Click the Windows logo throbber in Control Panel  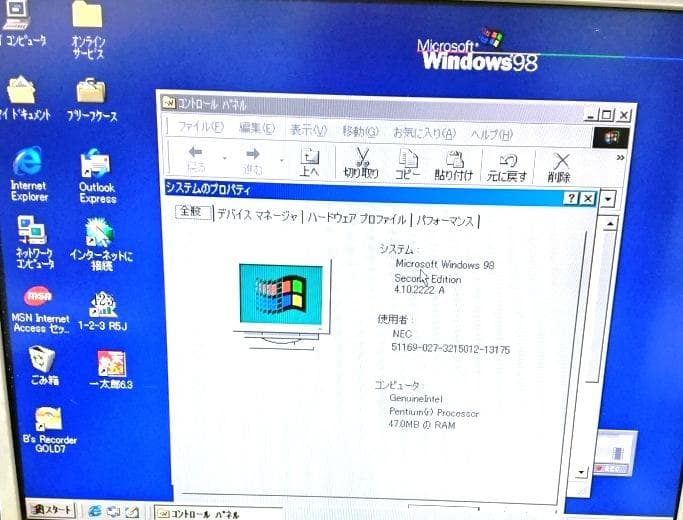(x=611, y=138)
